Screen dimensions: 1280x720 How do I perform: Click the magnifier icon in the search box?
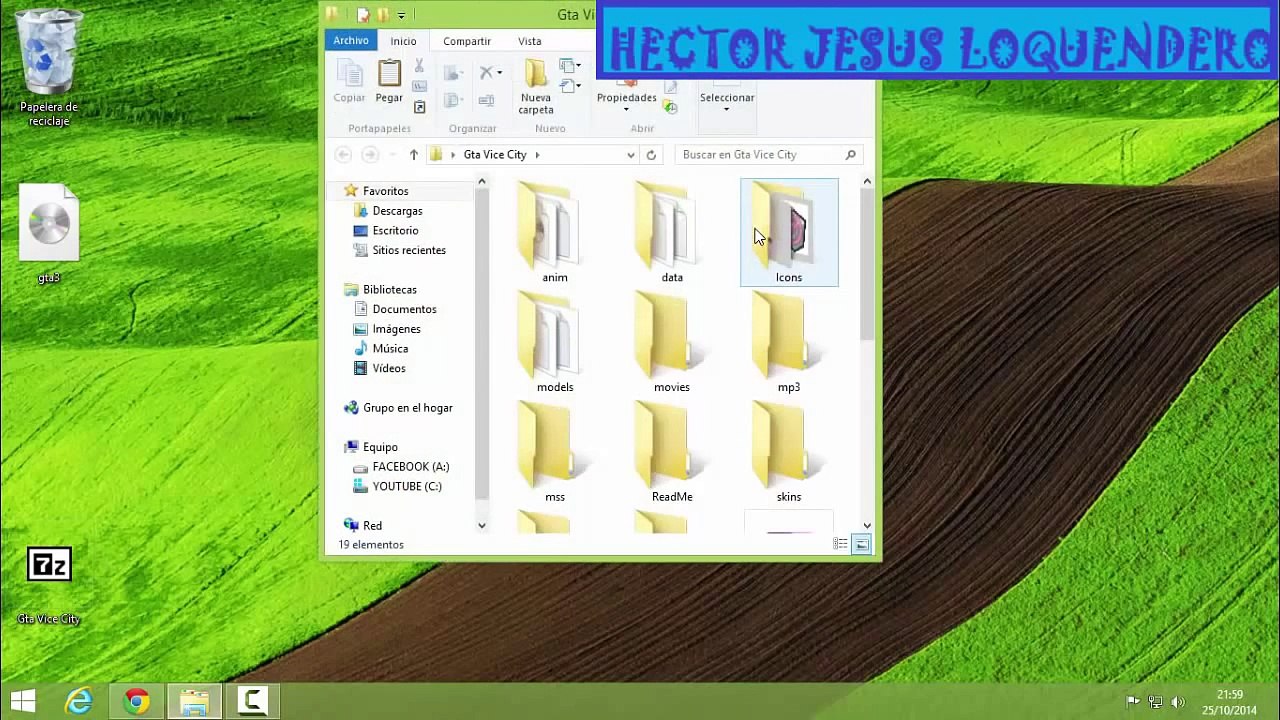851,155
